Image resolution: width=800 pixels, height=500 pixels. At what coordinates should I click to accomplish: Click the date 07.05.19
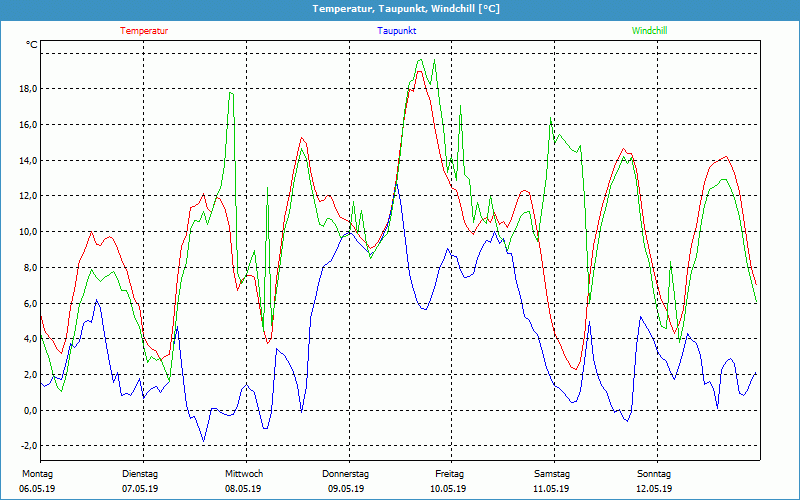(x=140, y=489)
